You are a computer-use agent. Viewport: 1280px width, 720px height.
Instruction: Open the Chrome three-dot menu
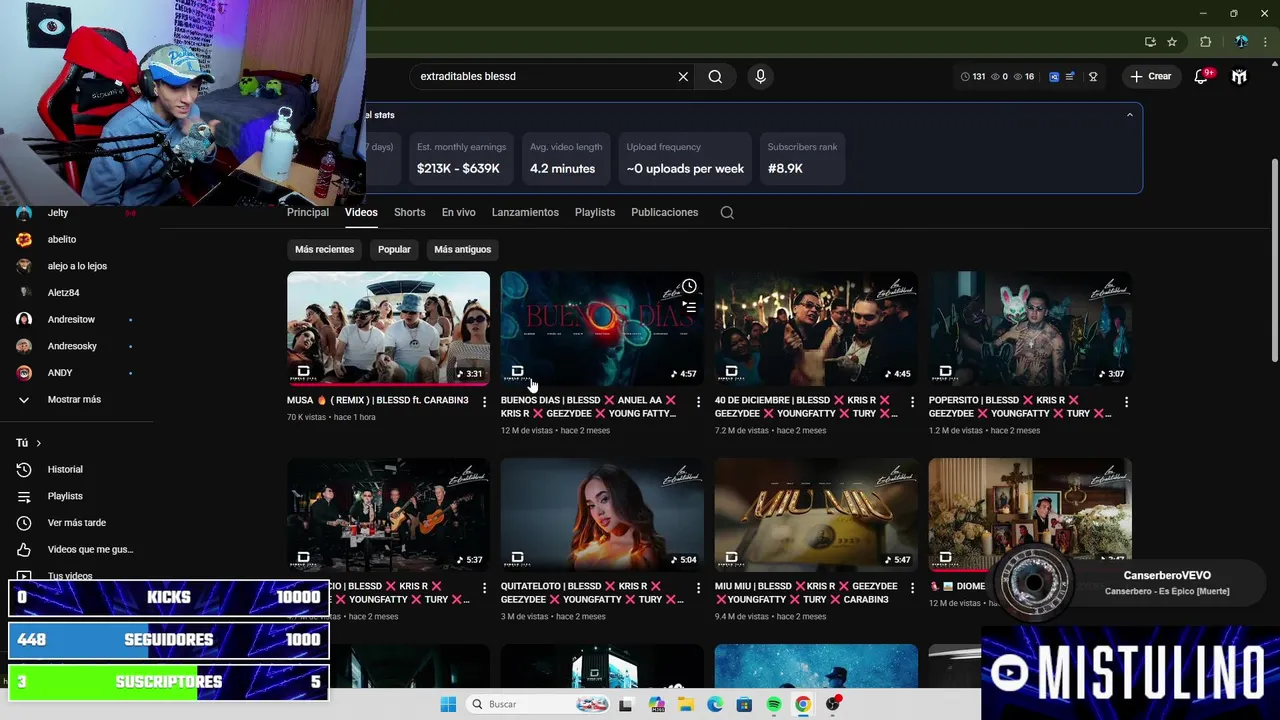tap(1266, 42)
